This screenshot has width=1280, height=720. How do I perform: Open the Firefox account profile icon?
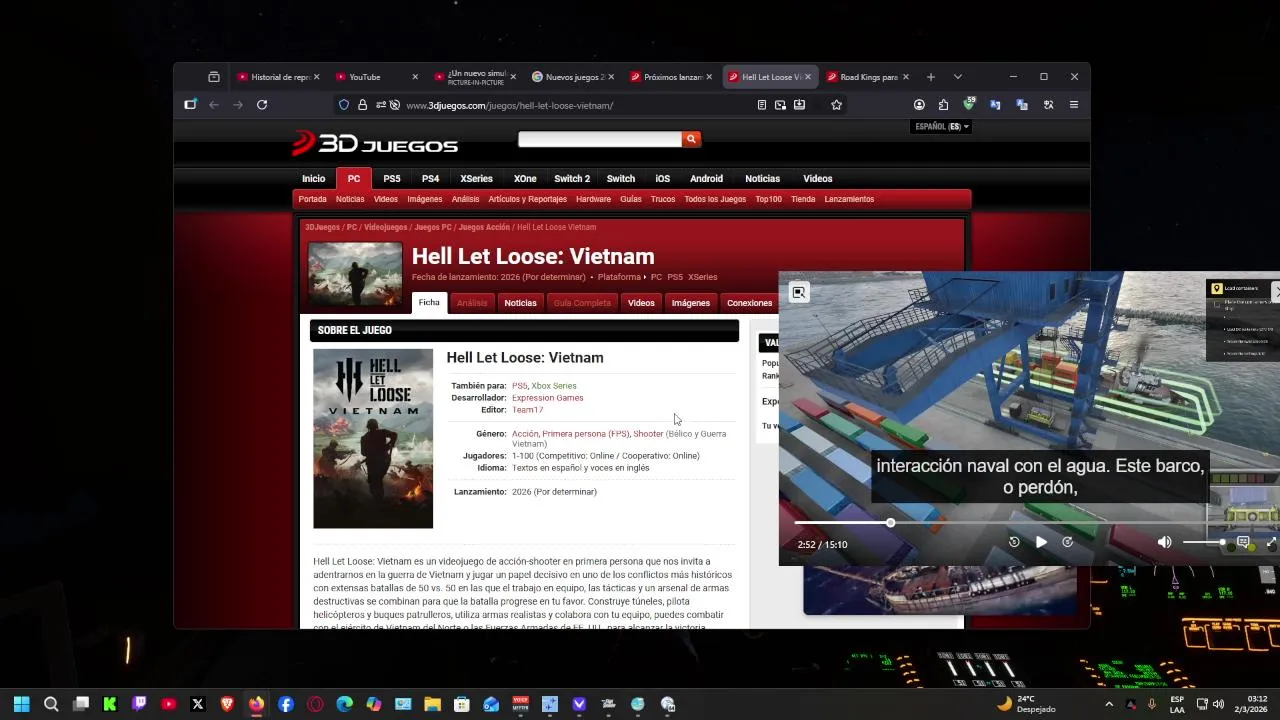919,104
